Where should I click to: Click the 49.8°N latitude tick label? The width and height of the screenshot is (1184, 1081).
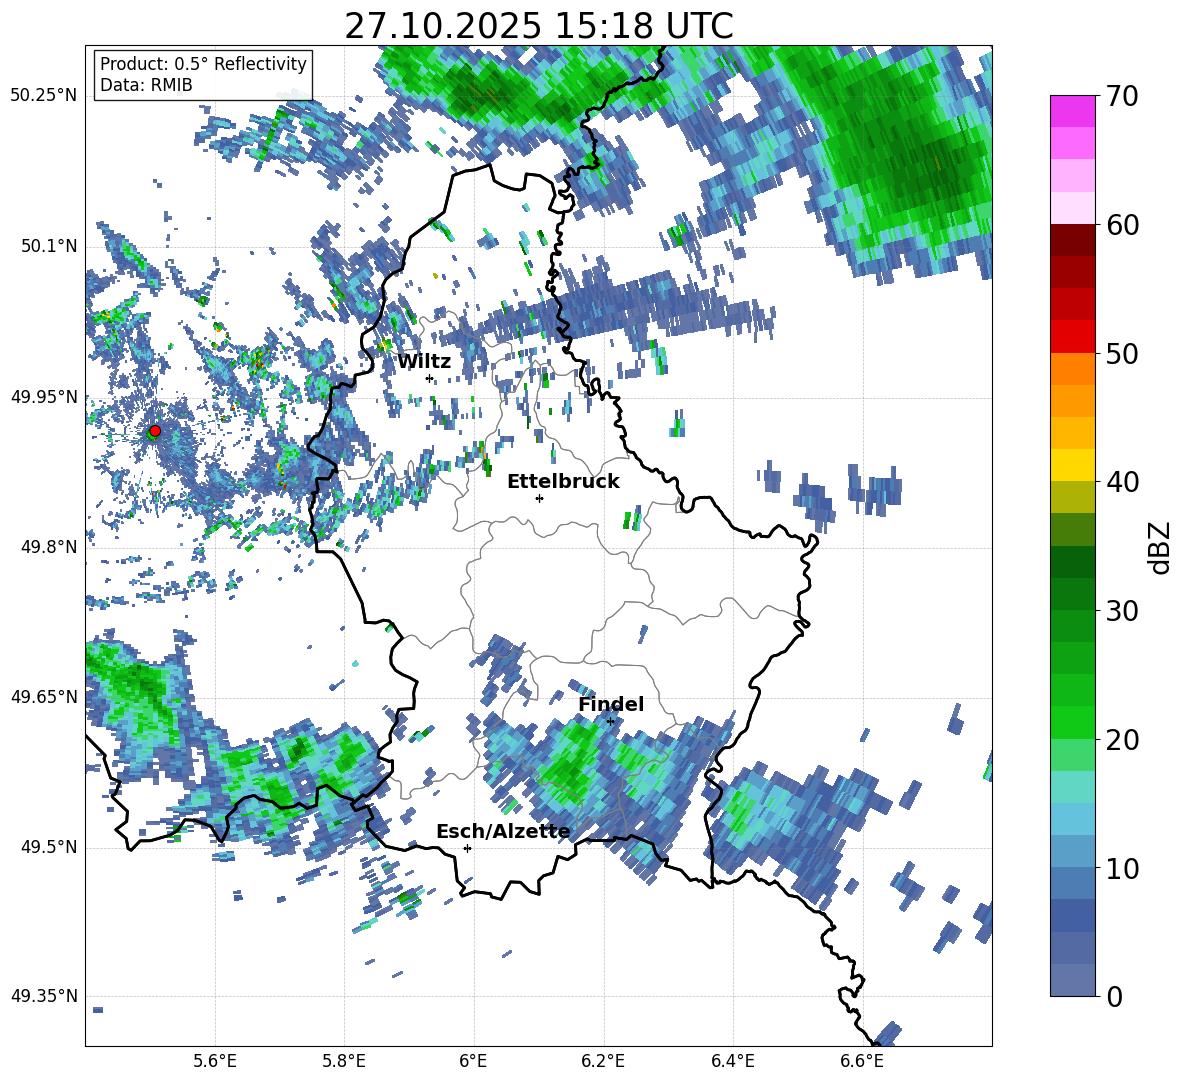click(x=48, y=547)
